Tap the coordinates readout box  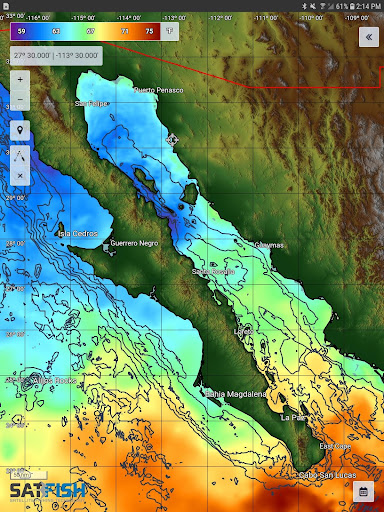pos(56,56)
